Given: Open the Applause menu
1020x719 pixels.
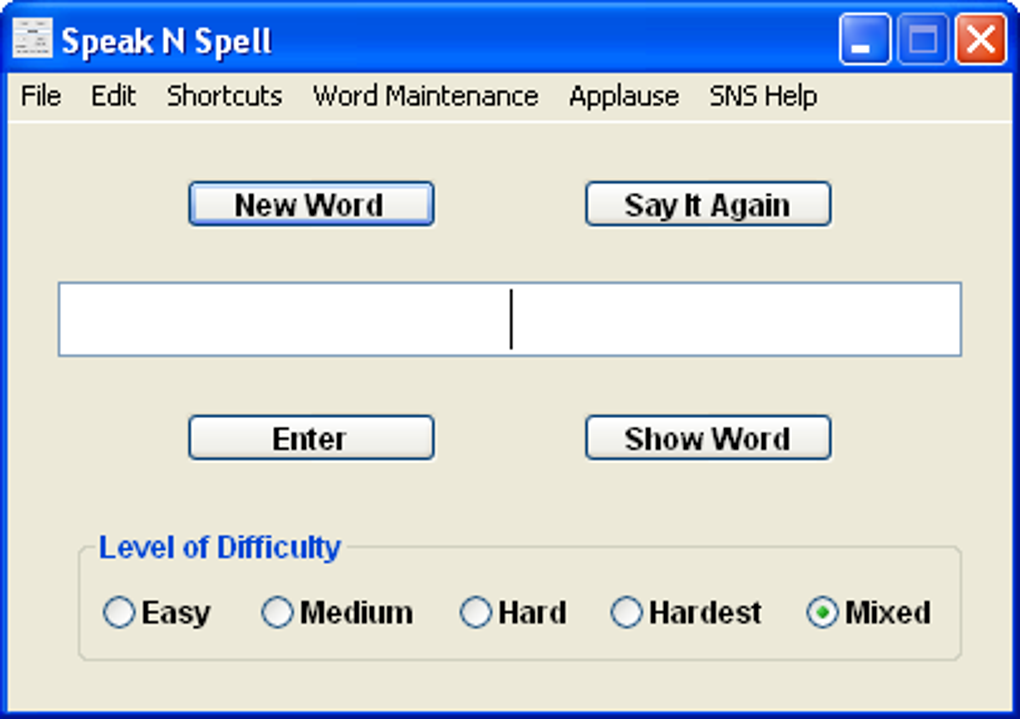Looking at the screenshot, I should [624, 96].
